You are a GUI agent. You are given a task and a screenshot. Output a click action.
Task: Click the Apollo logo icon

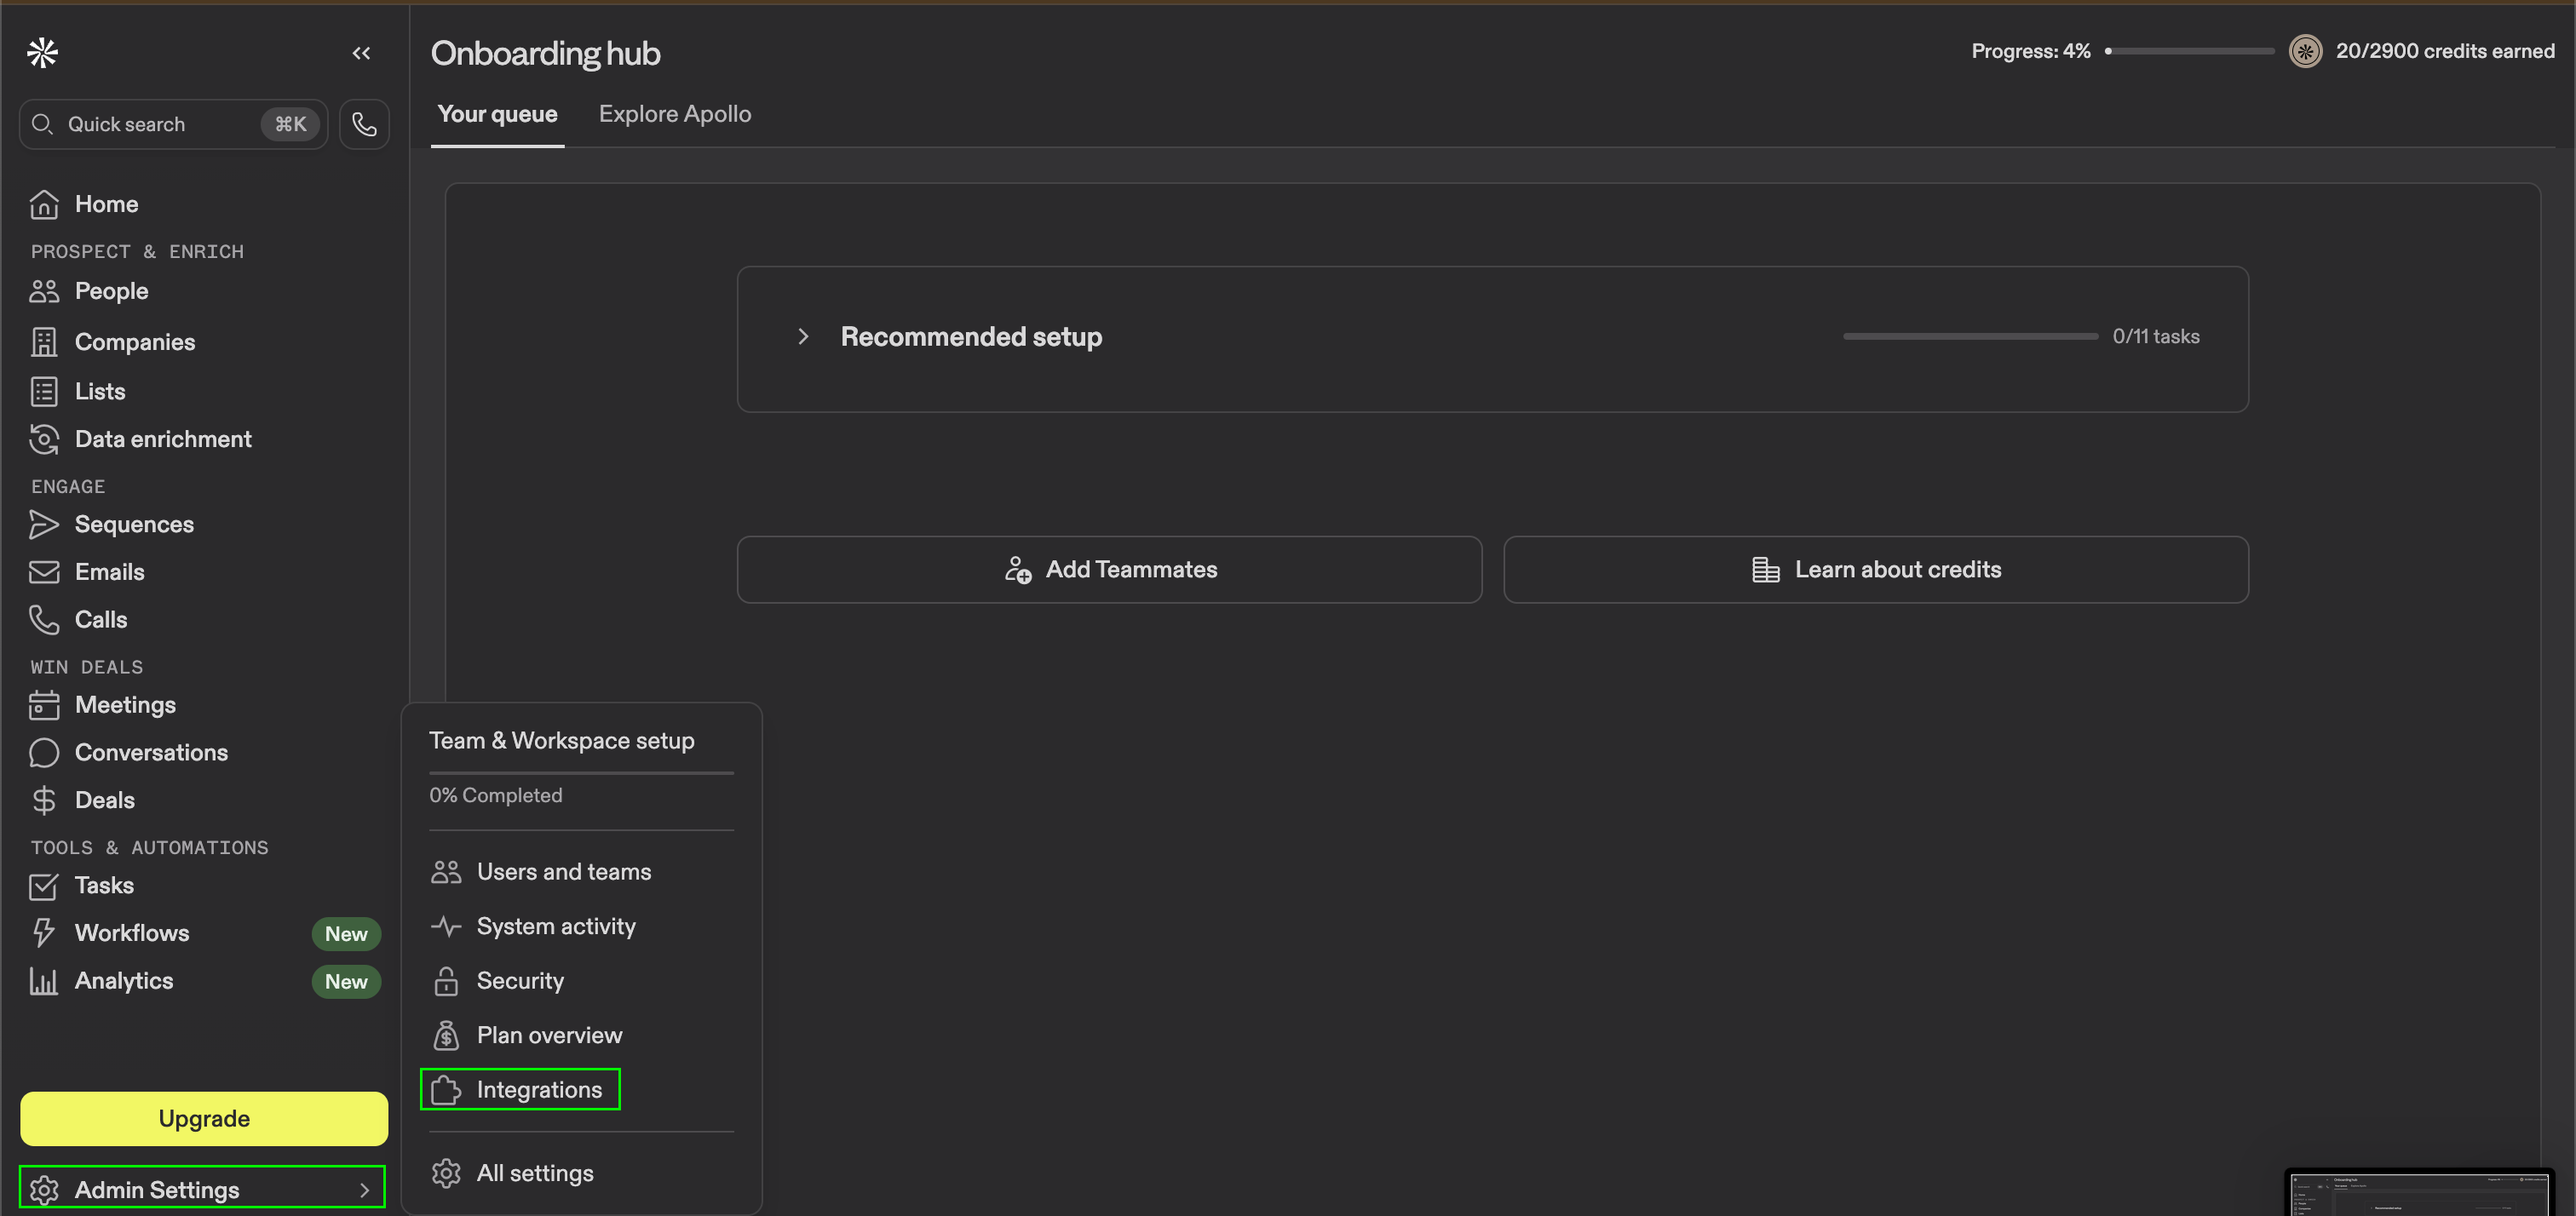click(x=42, y=53)
